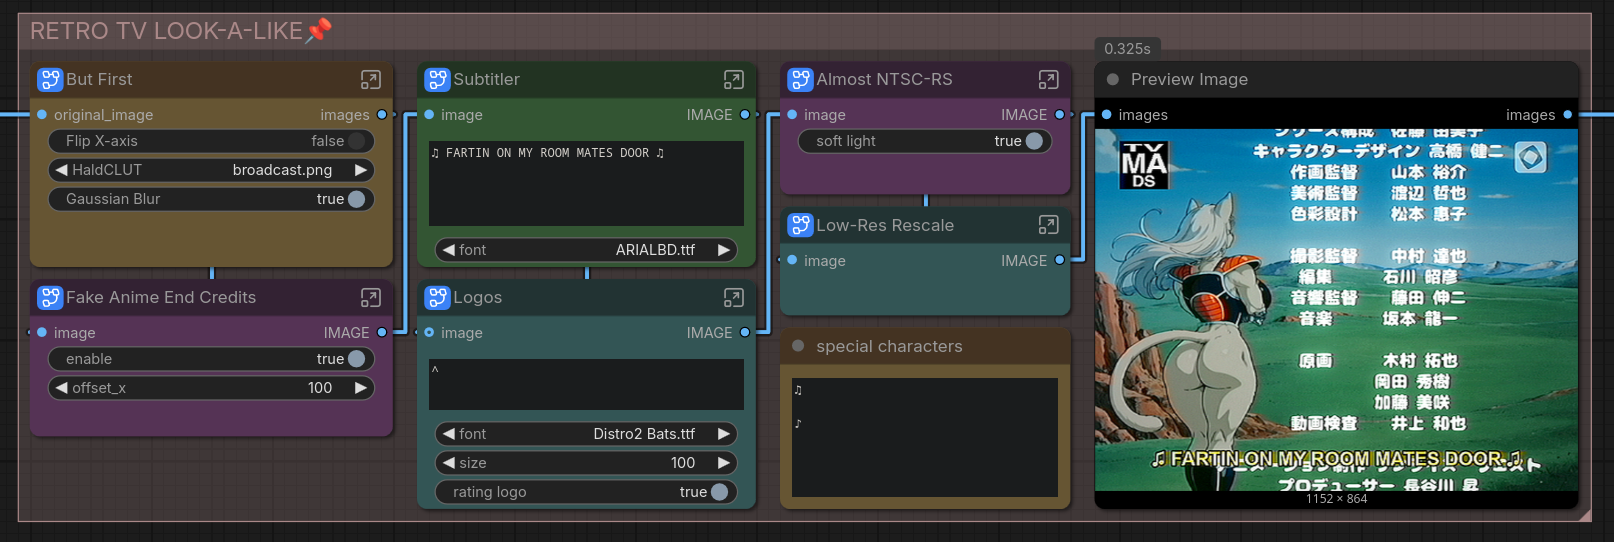The height and width of the screenshot is (542, 1614).
Task: Click the But First node group icon
Action: click(x=50, y=80)
